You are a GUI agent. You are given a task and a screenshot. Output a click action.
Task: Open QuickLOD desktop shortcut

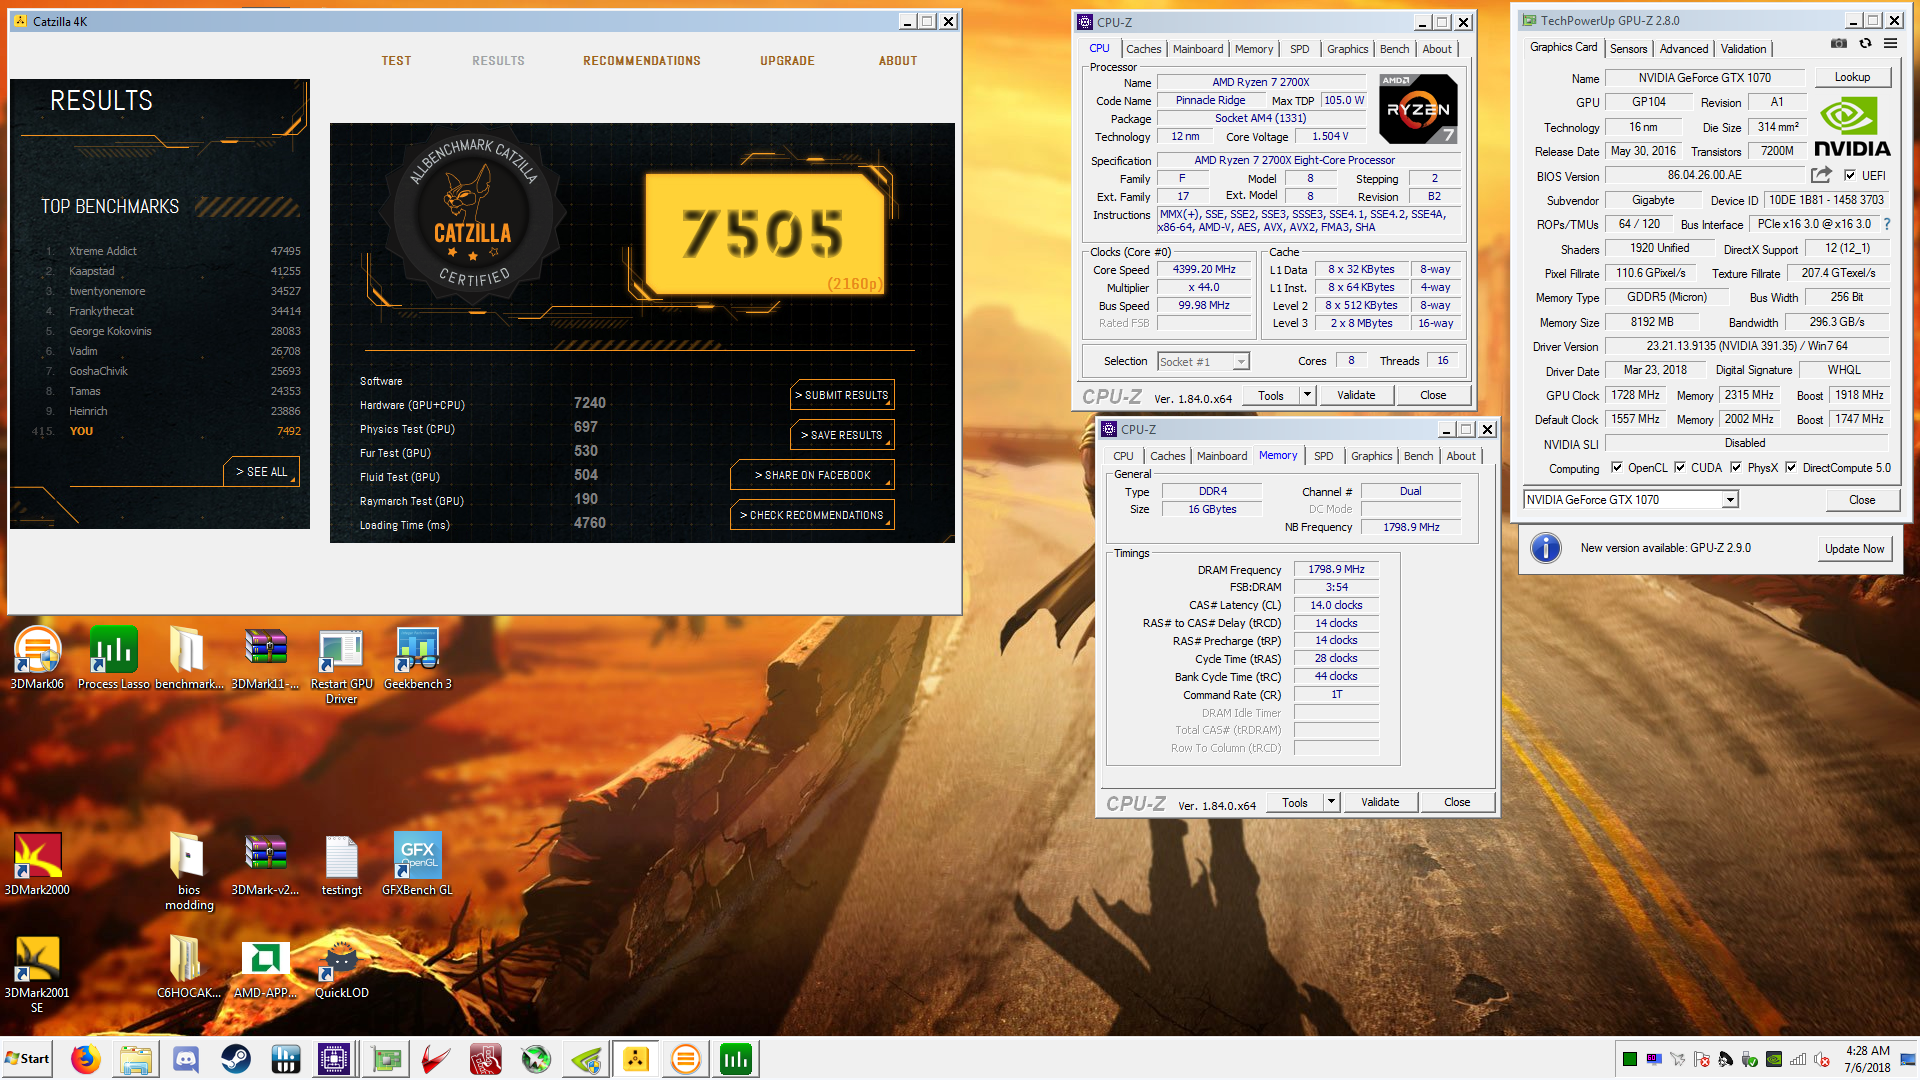(x=341, y=968)
